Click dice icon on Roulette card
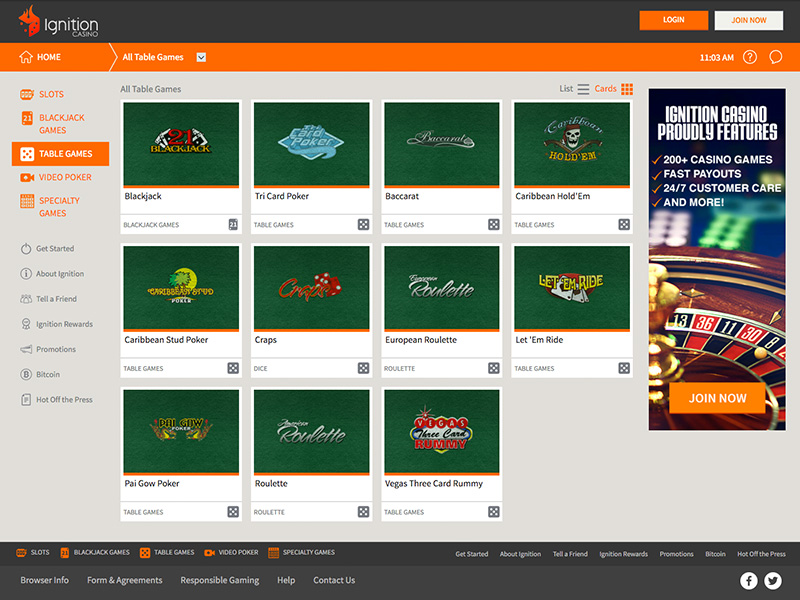 coord(363,512)
